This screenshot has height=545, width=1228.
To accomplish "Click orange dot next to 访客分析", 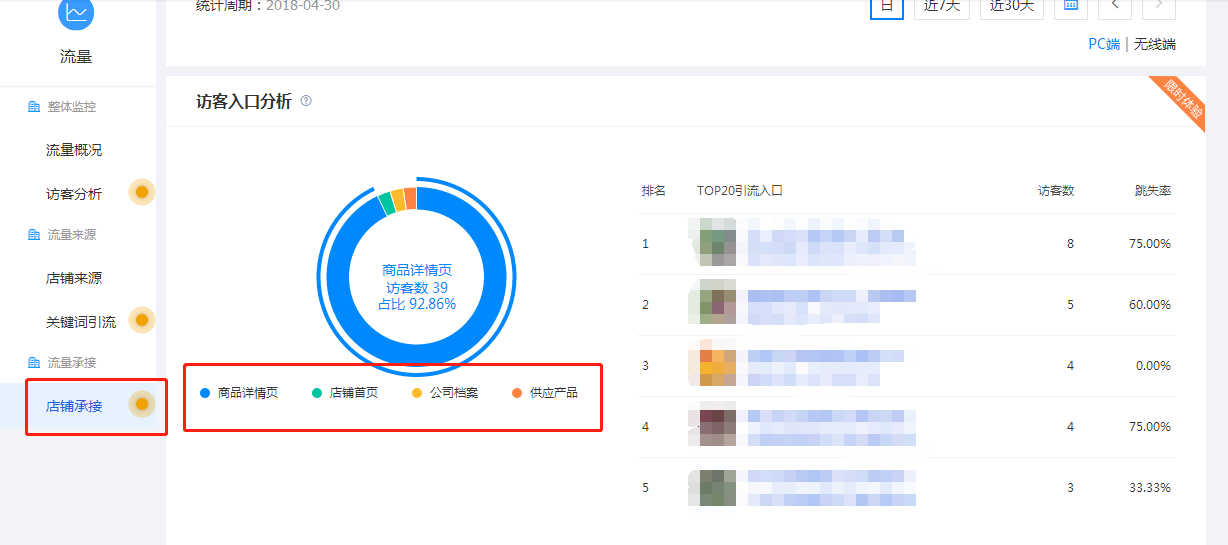I will tap(142, 192).
